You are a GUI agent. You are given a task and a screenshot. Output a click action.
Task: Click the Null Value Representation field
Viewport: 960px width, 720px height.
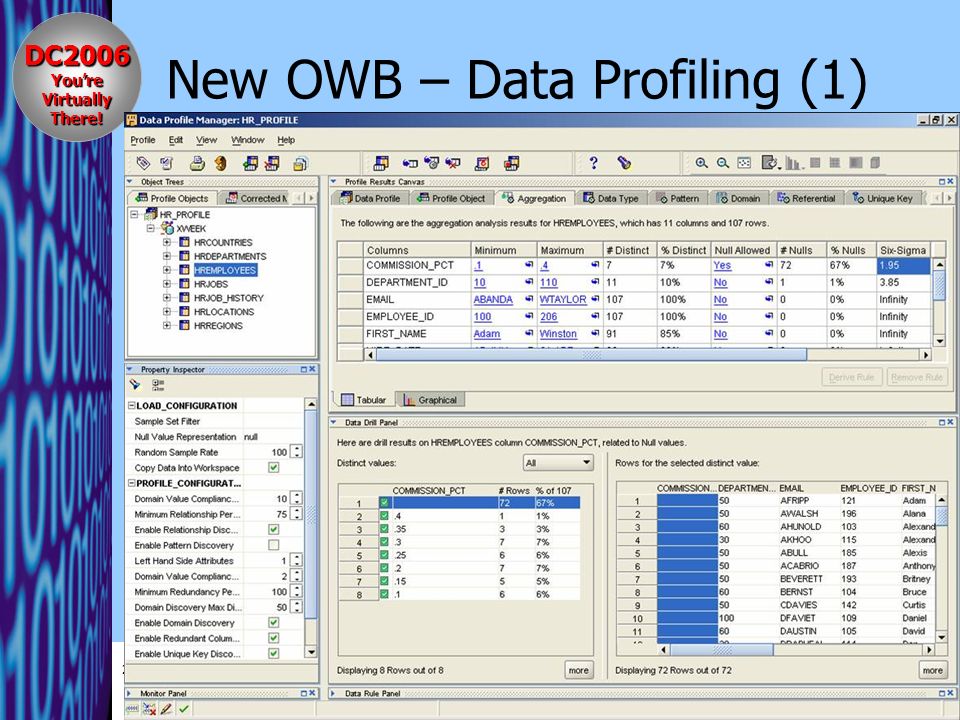[272, 437]
